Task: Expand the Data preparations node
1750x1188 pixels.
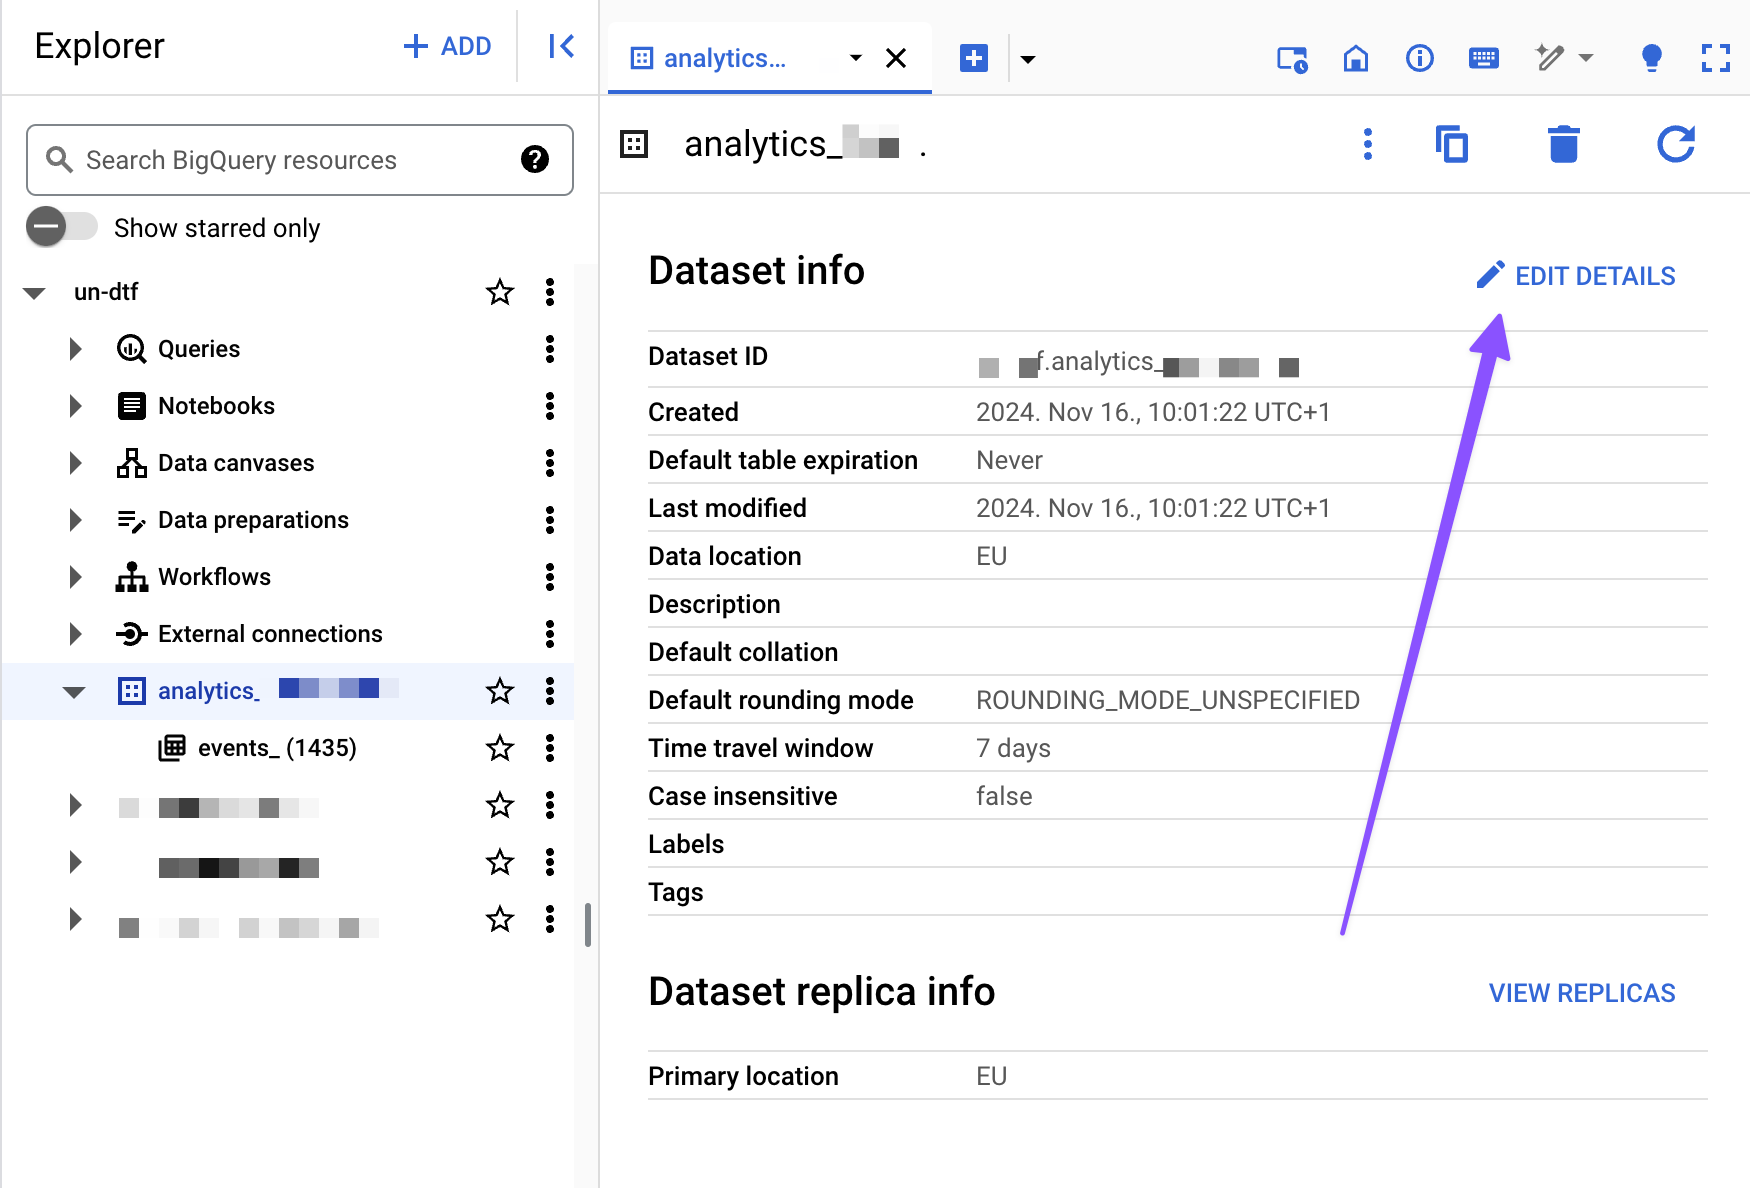Action: tap(75, 520)
